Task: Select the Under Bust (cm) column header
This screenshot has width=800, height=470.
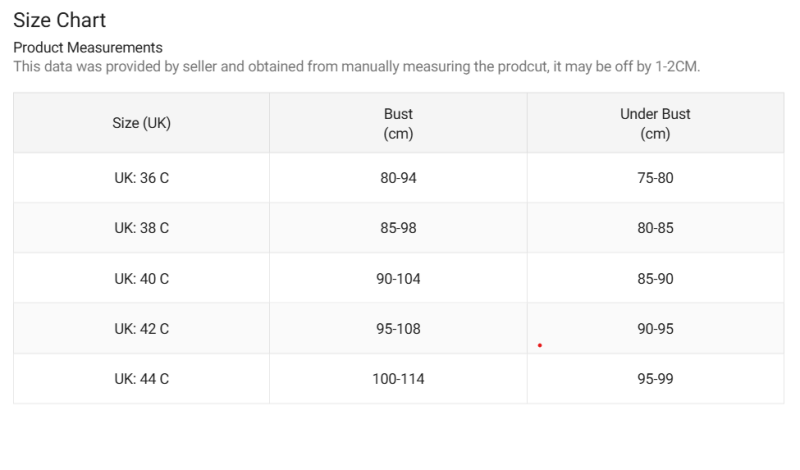Action: [x=655, y=123]
